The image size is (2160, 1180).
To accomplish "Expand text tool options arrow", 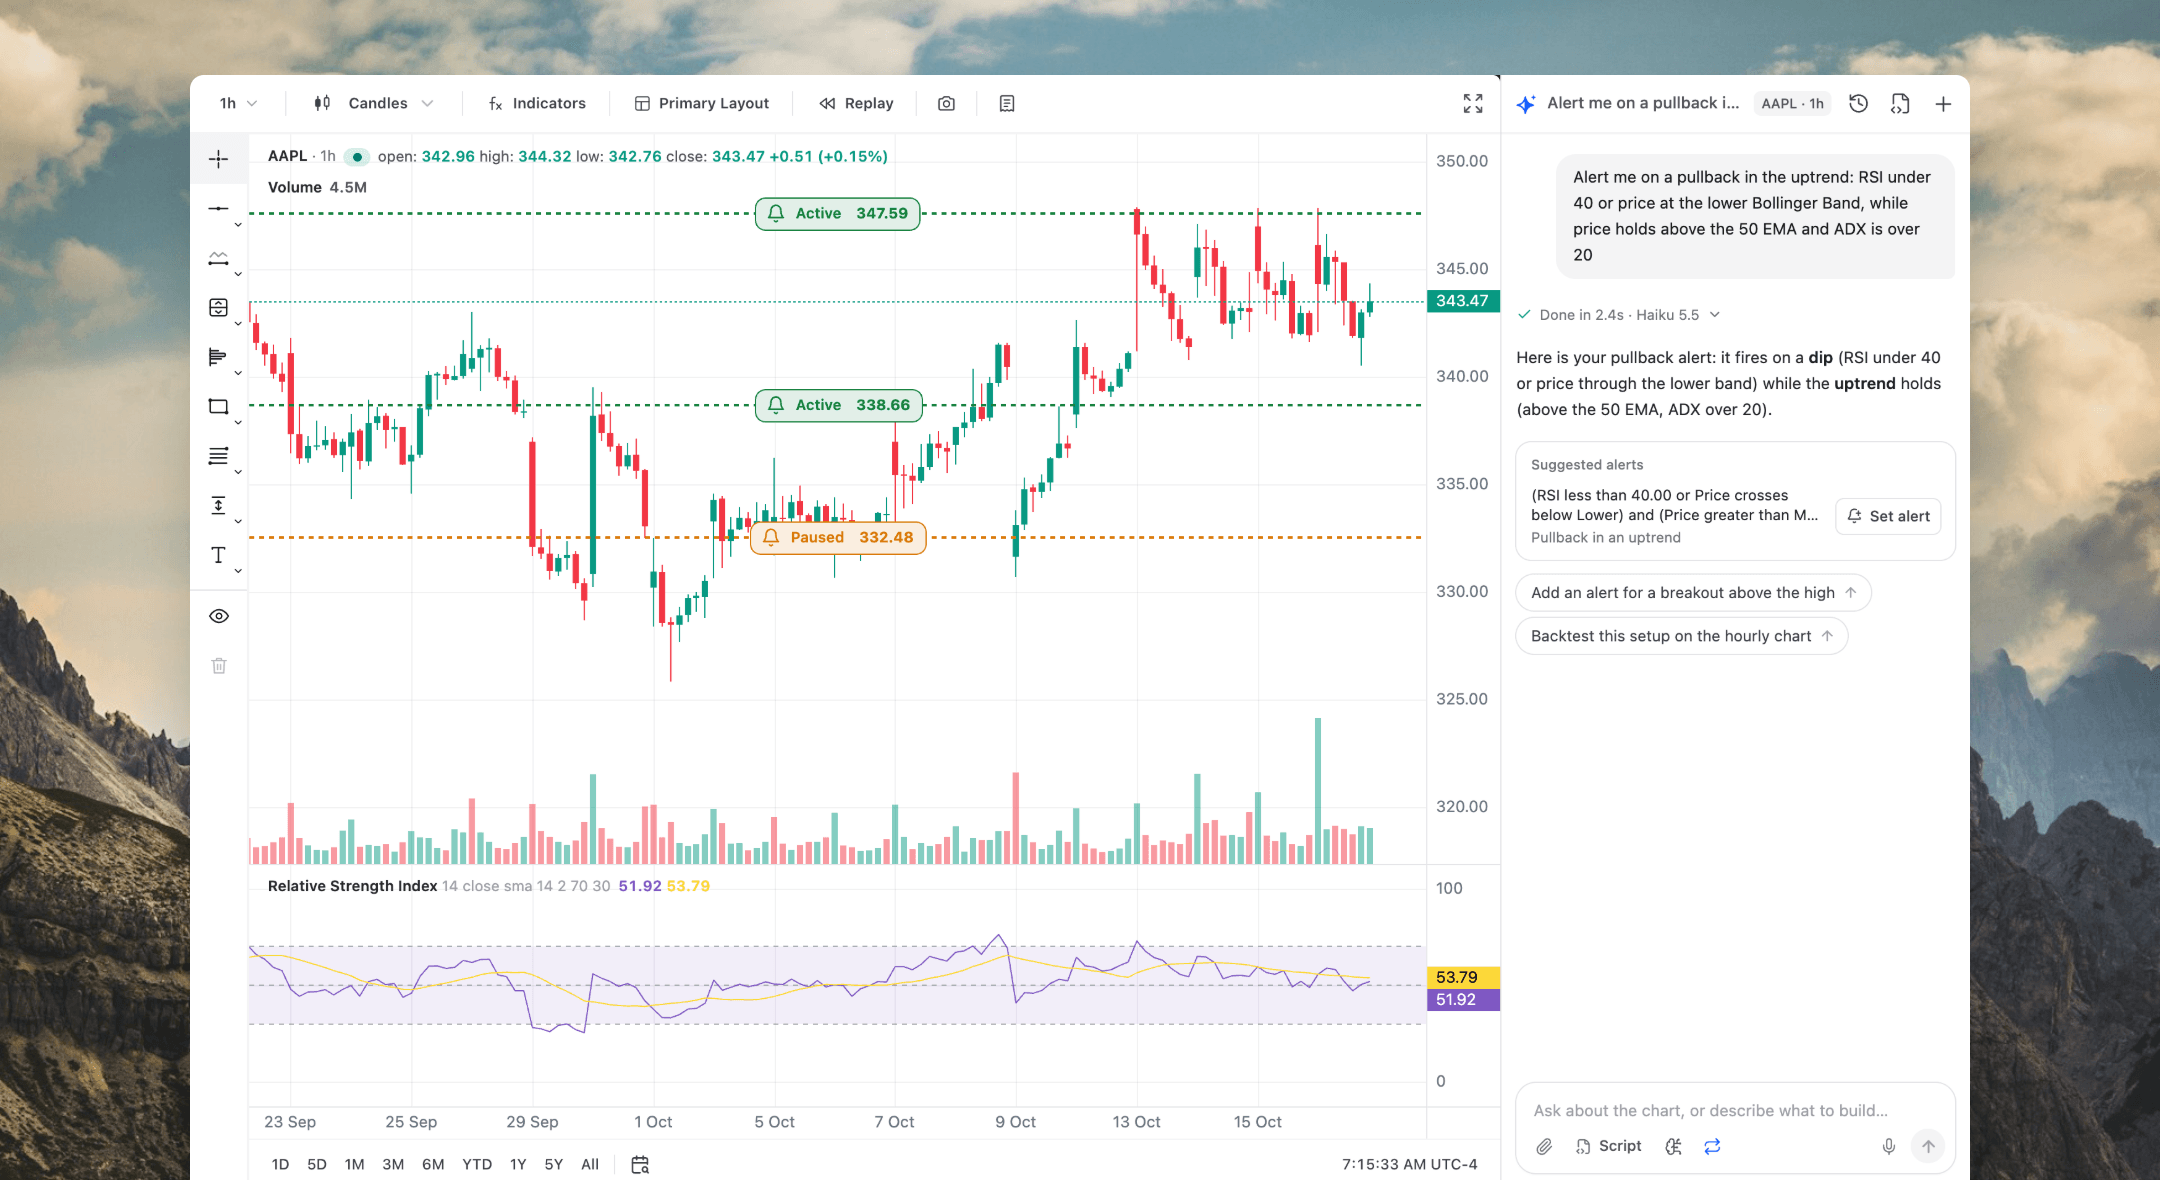I will click(x=238, y=571).
